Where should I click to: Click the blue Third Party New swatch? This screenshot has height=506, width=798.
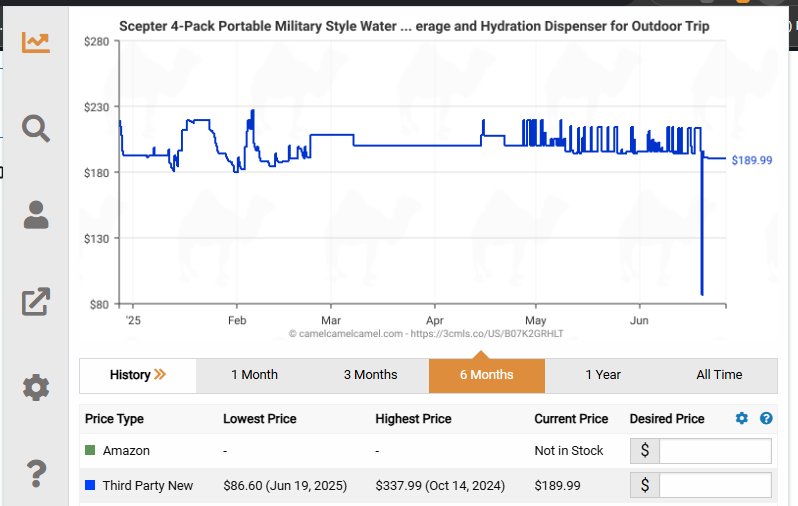click(x=90, y=485)
